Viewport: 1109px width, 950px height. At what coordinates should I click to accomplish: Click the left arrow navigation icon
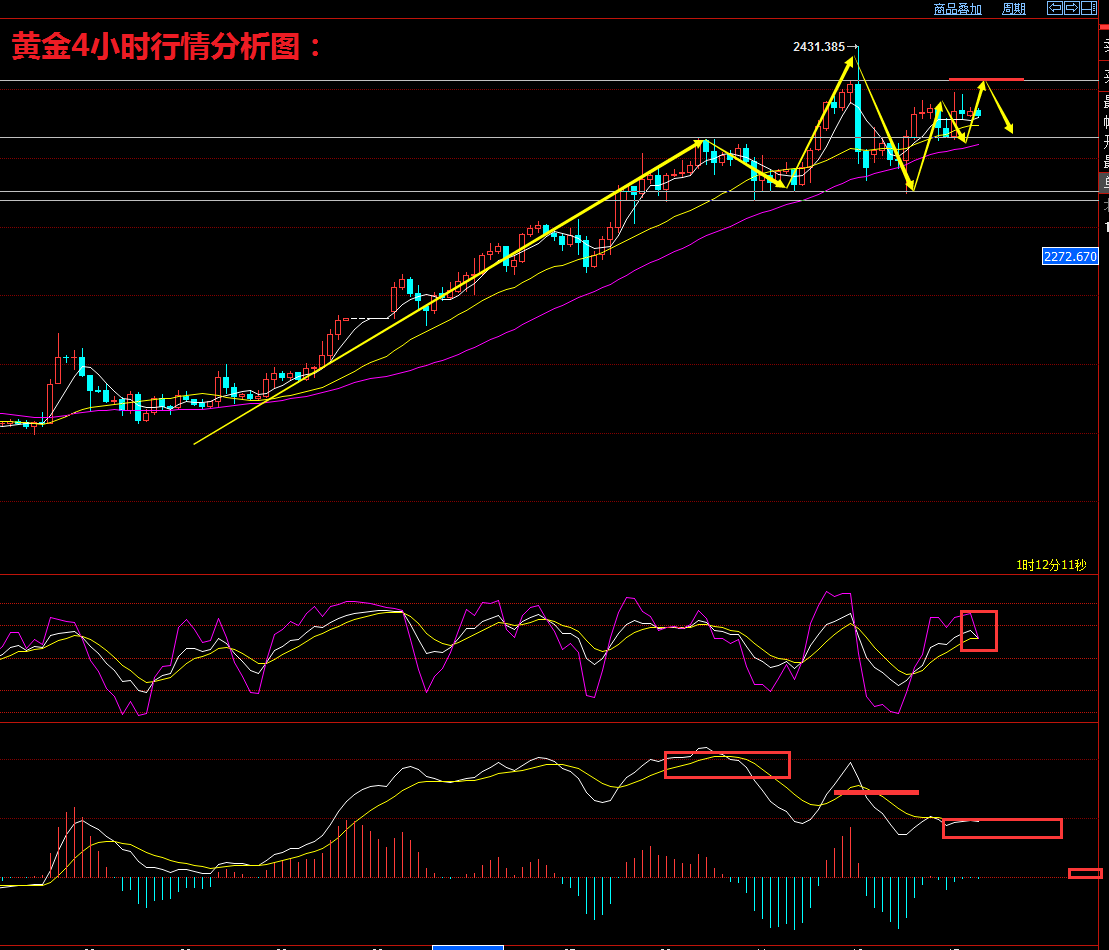pyautogui.click(x=1055, y=8)
